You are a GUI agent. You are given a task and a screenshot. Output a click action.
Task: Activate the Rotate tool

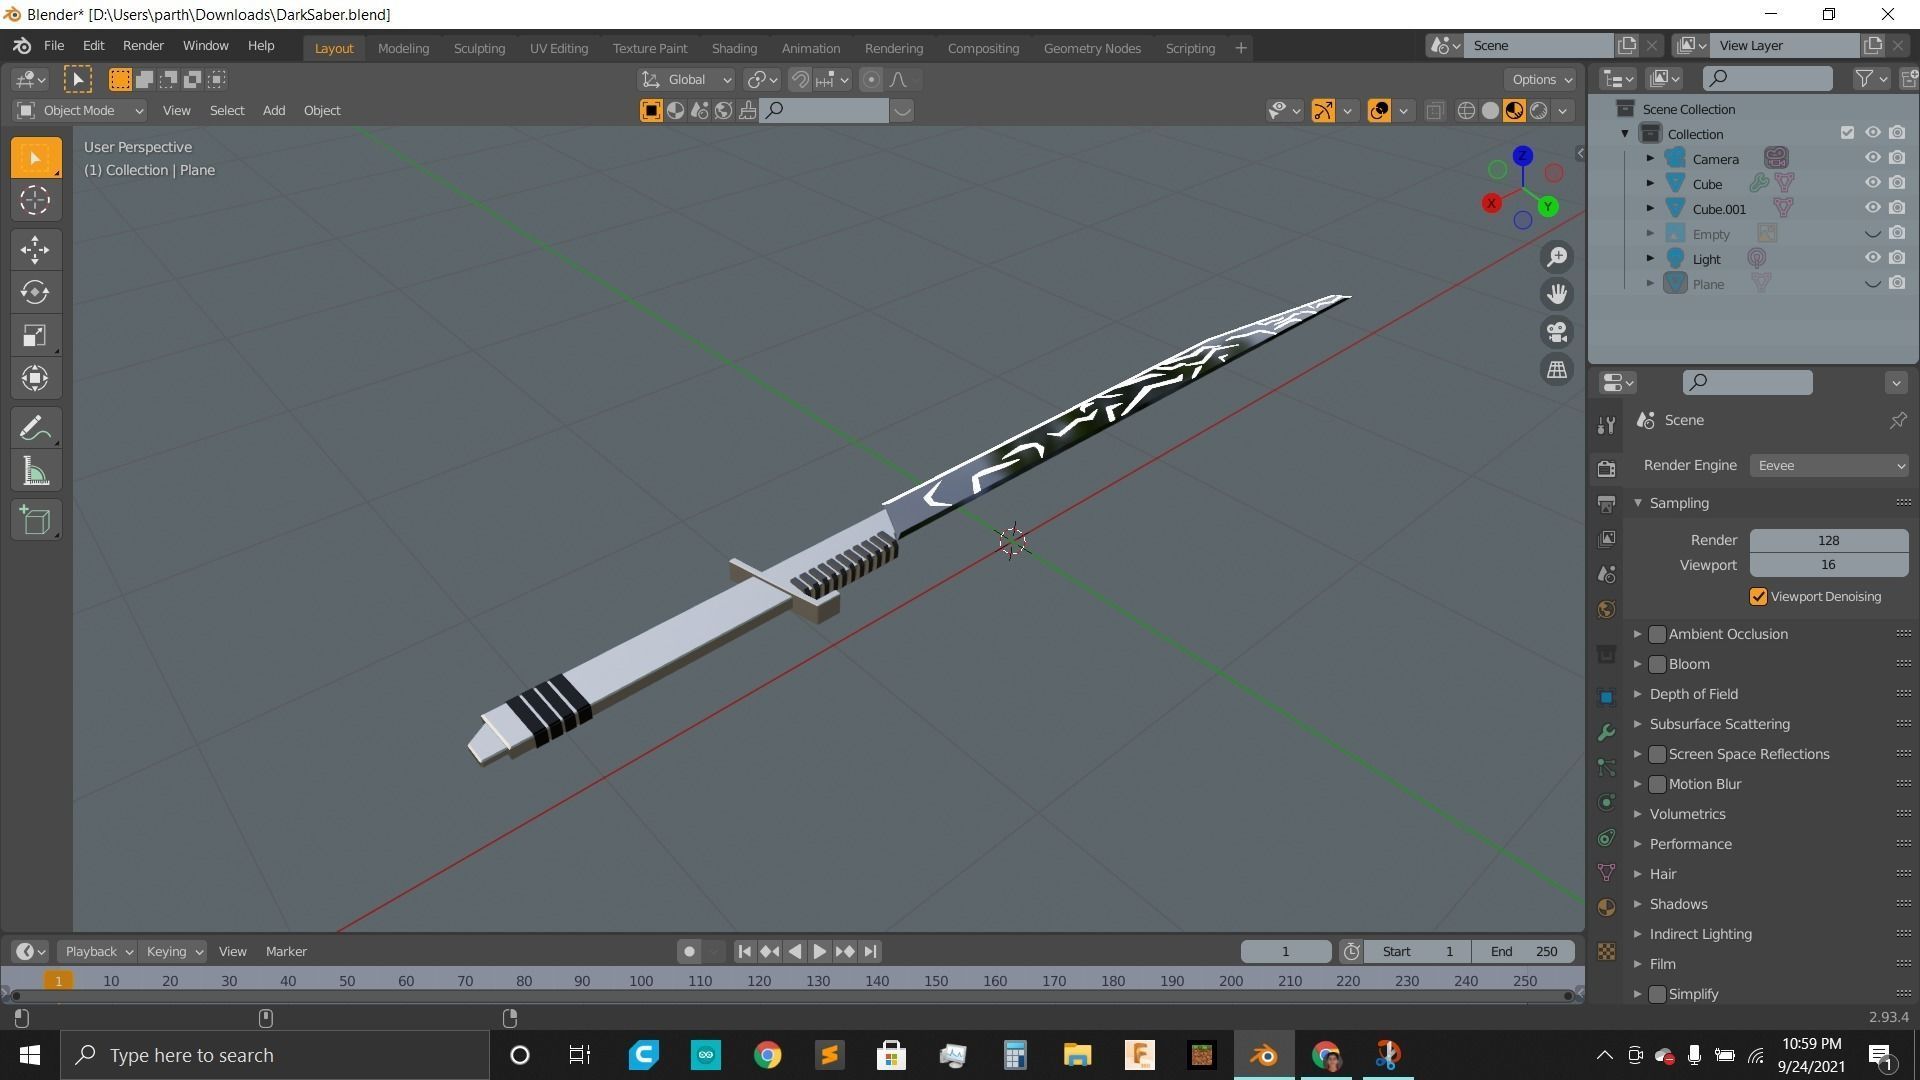(x=35, y=292)
